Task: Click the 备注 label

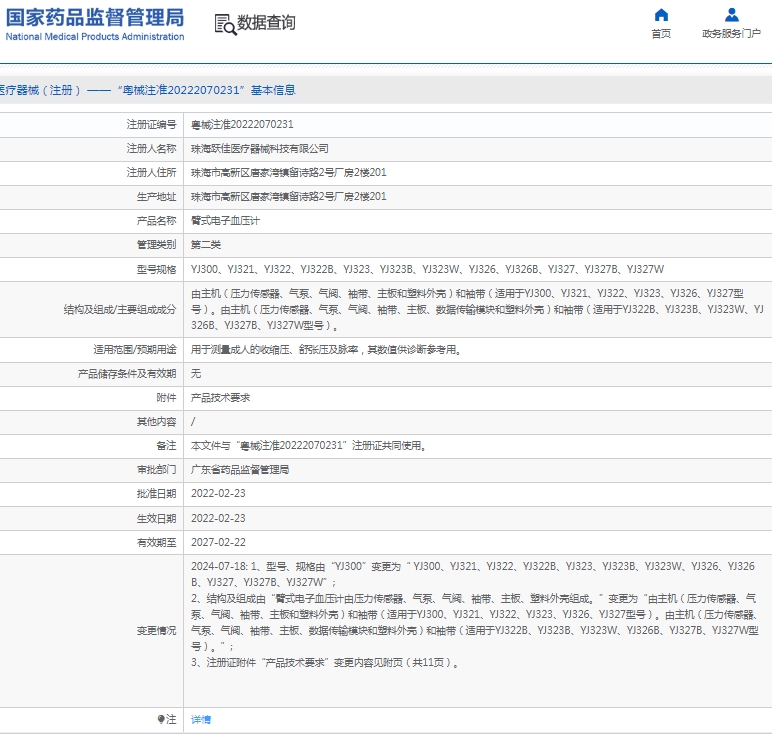Action: [166, 446]
